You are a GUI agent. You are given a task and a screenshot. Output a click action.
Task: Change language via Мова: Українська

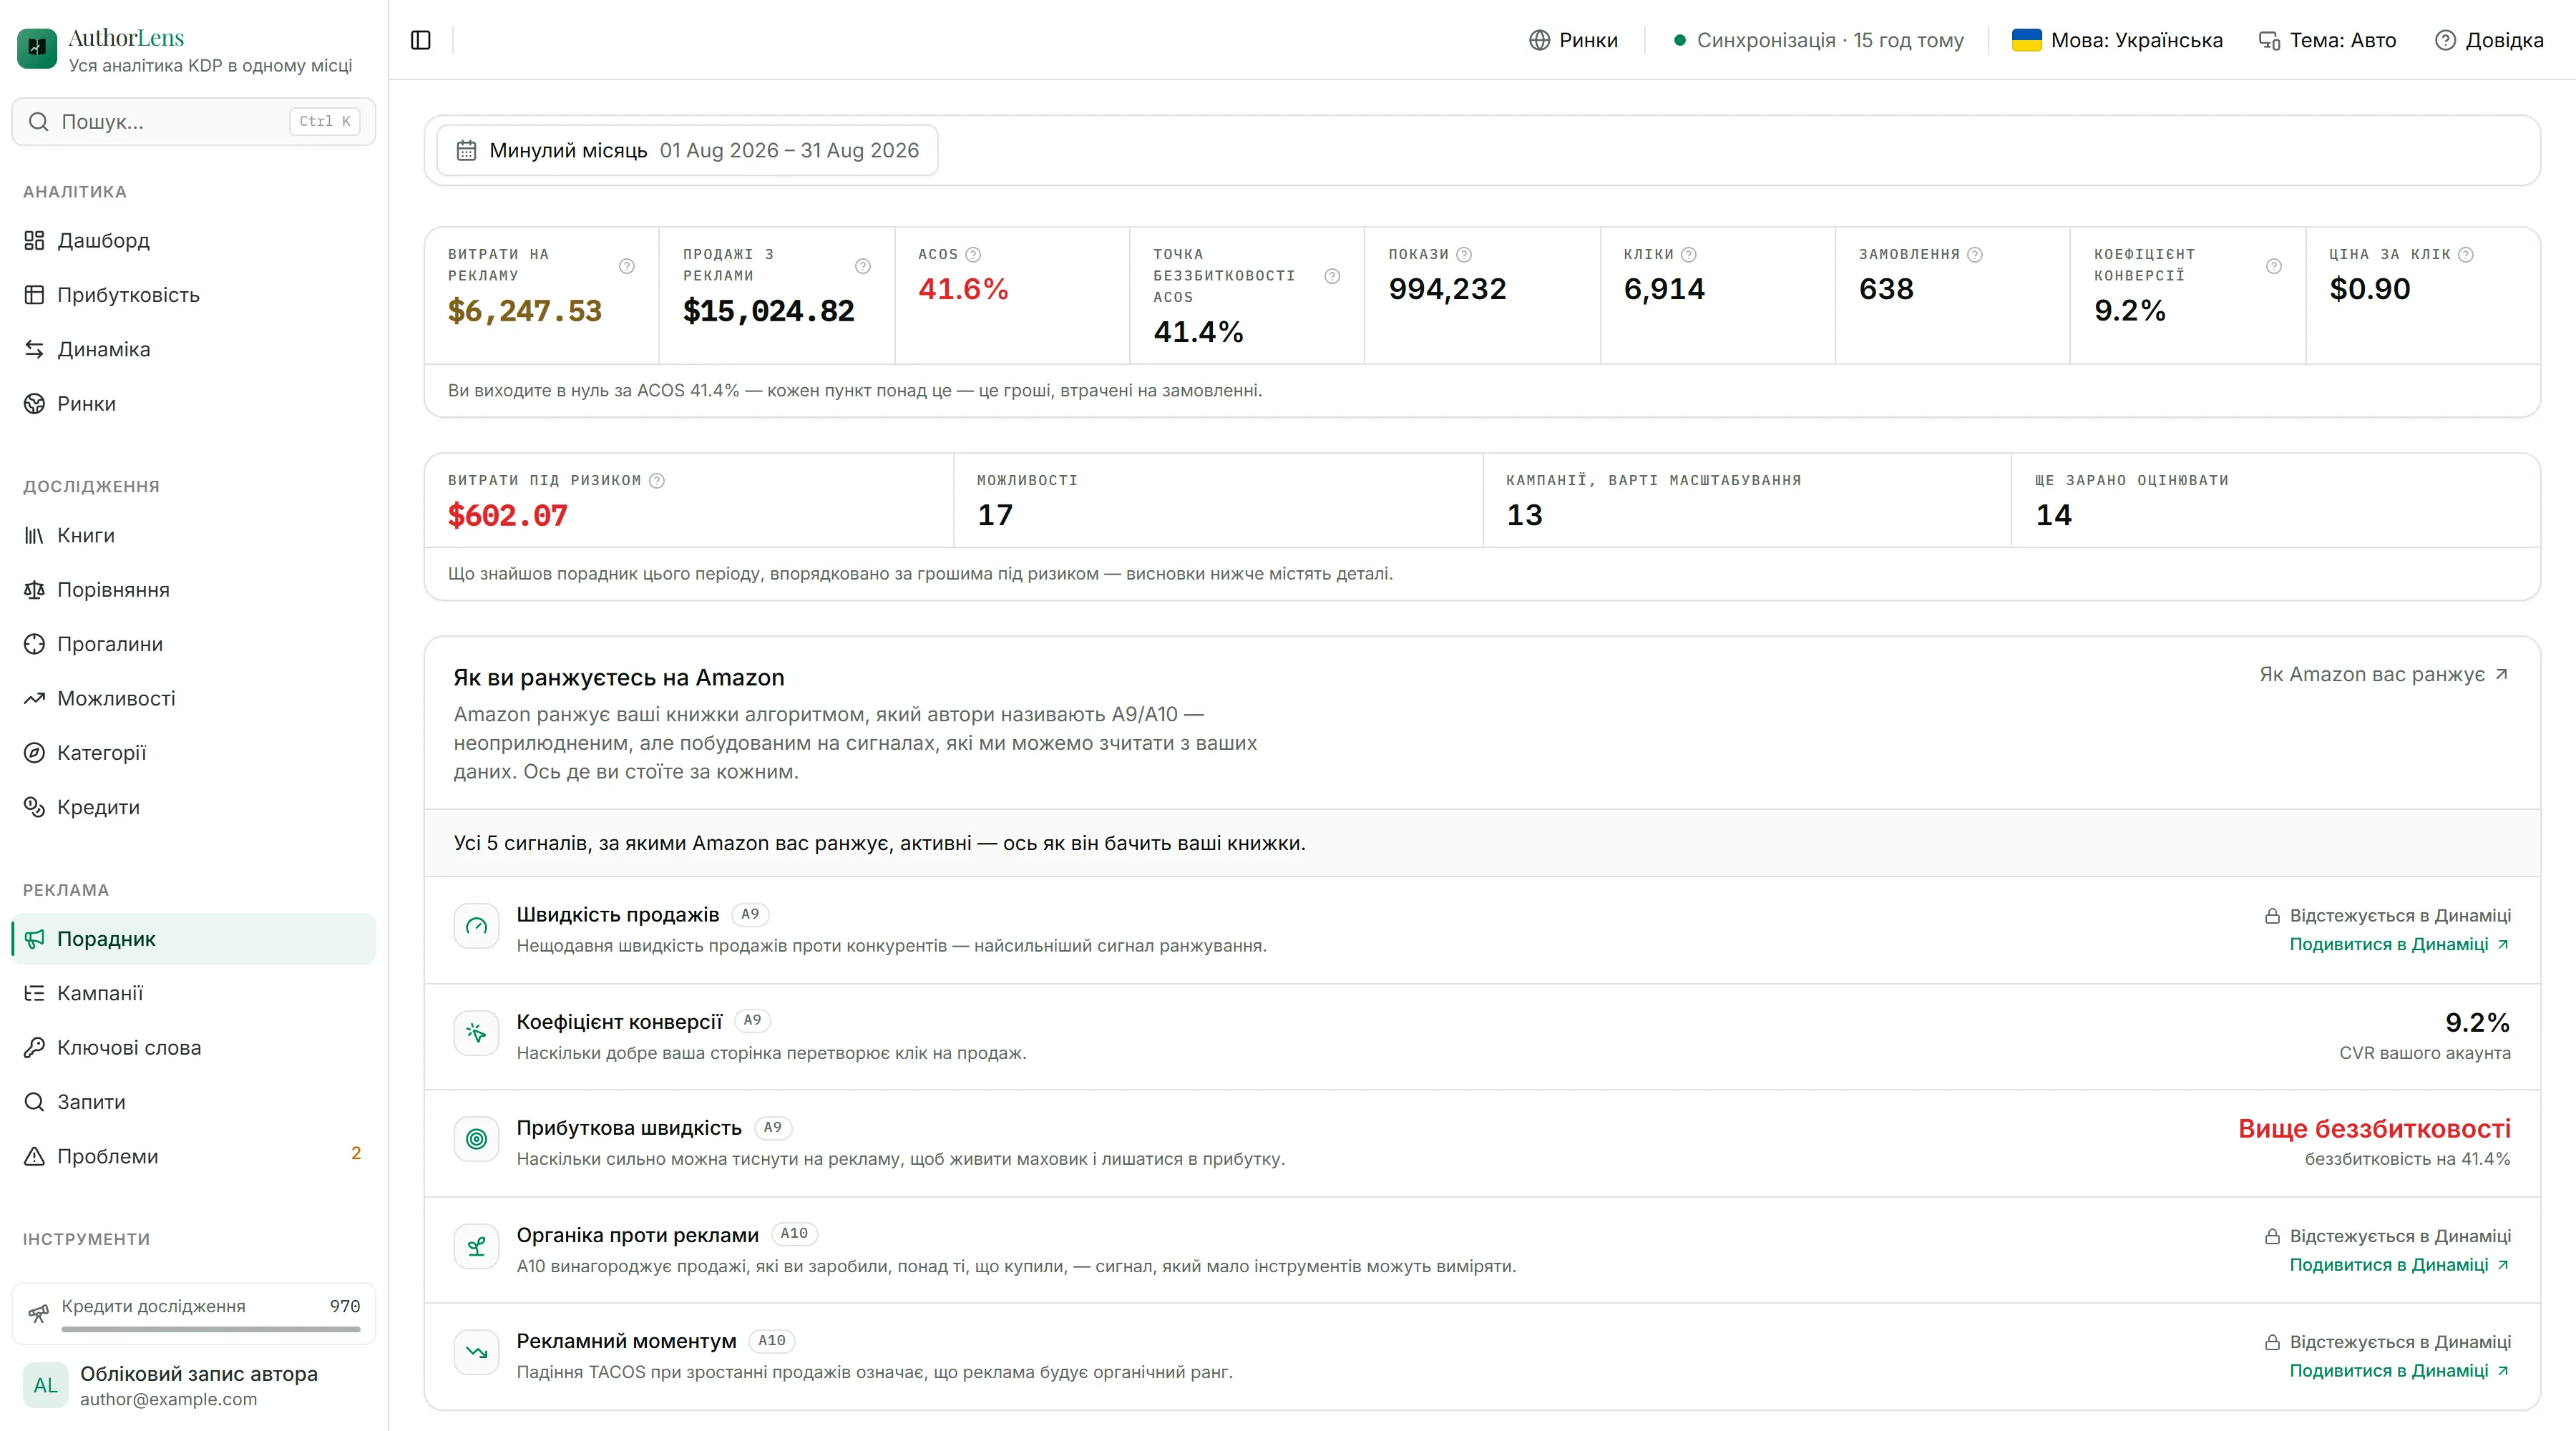point(2117,40)
